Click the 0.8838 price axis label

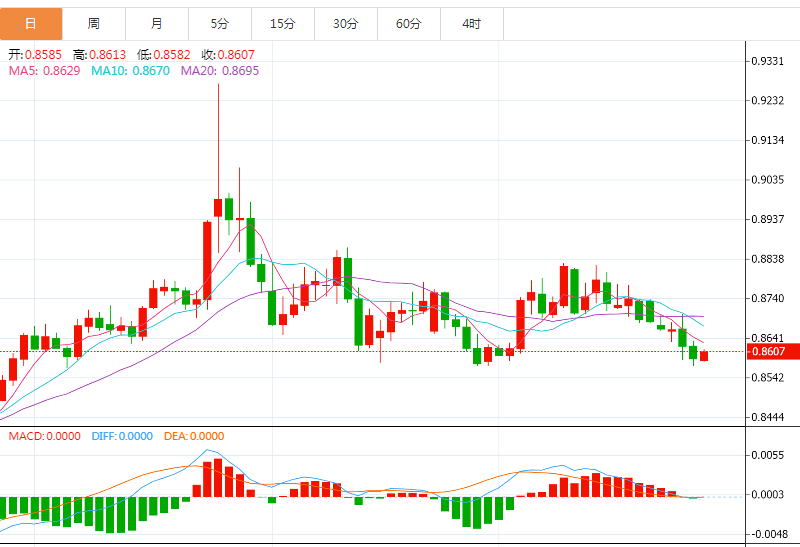pos(768,259)
